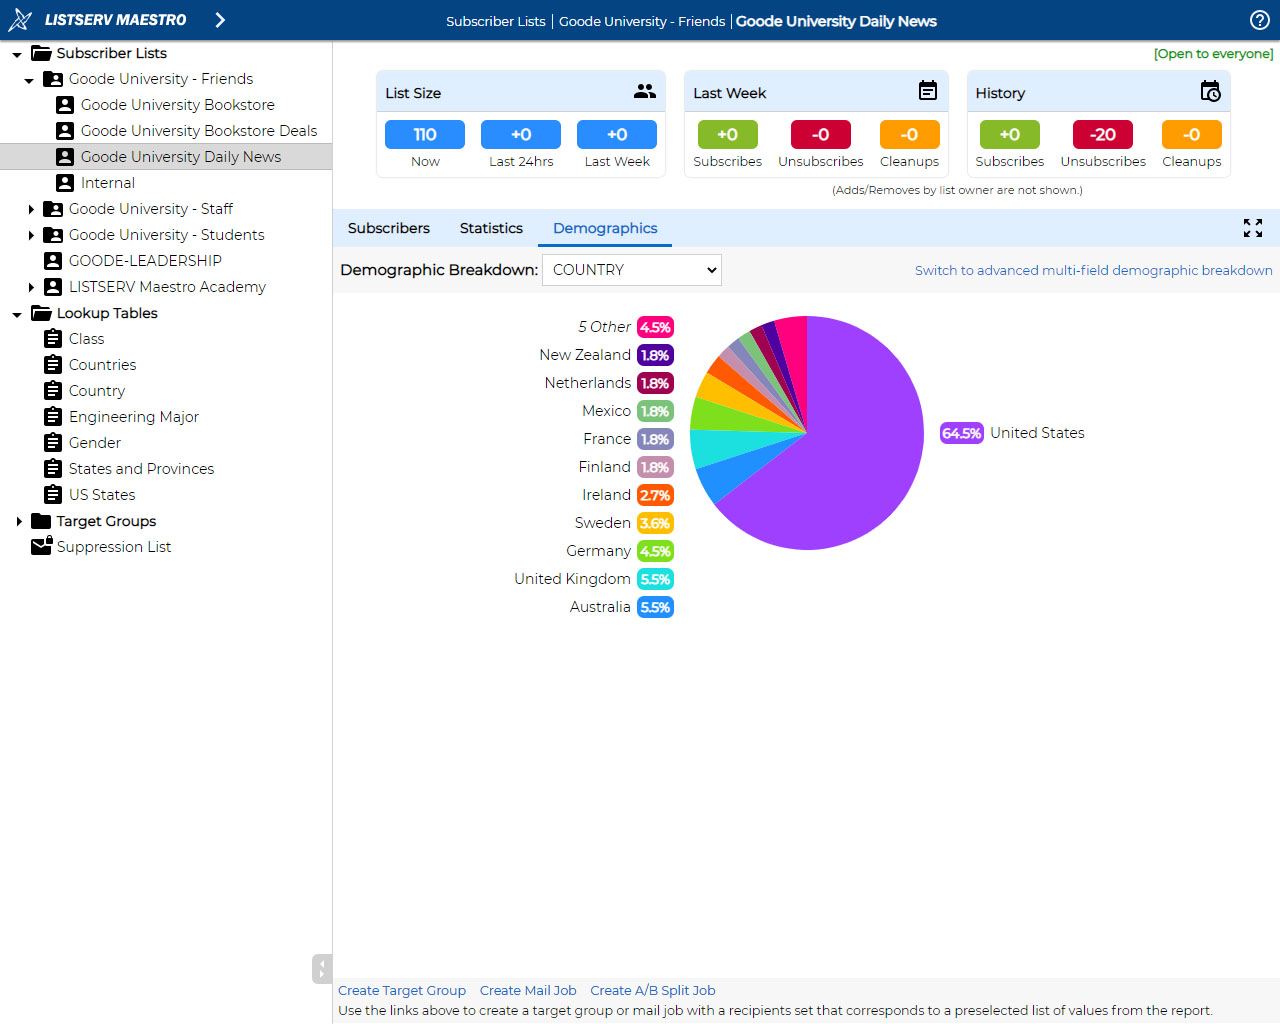Click the Engineering Major table icon

(53, 417)
